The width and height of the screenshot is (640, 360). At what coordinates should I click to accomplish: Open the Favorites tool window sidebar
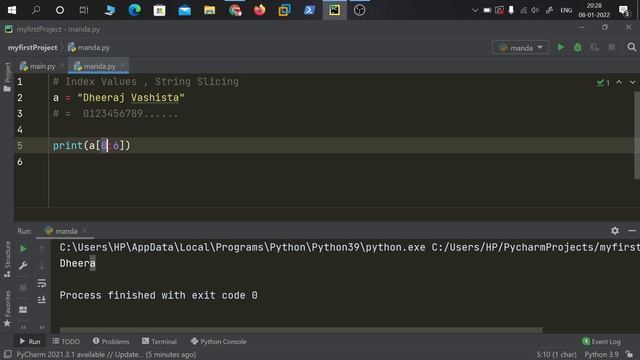(7, 308)
